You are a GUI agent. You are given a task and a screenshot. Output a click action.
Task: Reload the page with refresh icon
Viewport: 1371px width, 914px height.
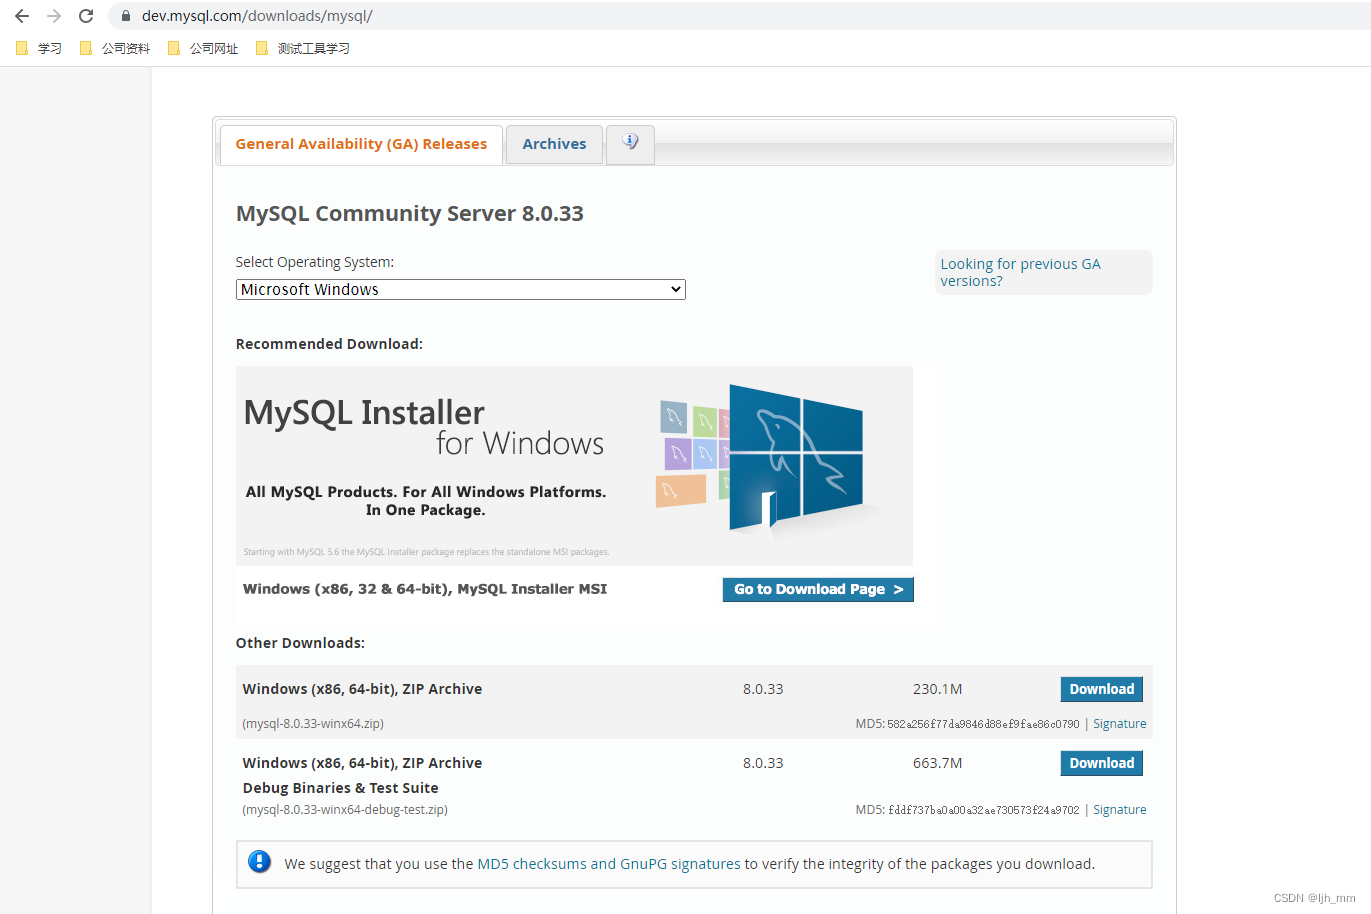(86, 16)
